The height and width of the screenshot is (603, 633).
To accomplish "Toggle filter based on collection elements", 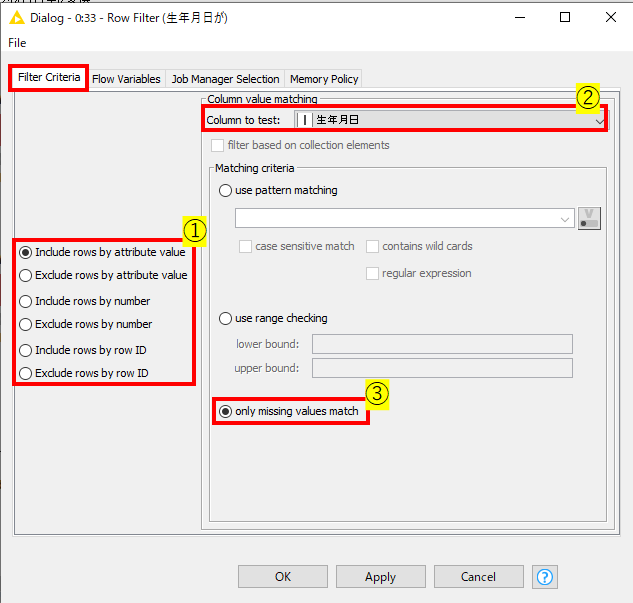I will [x=217, y=145].
